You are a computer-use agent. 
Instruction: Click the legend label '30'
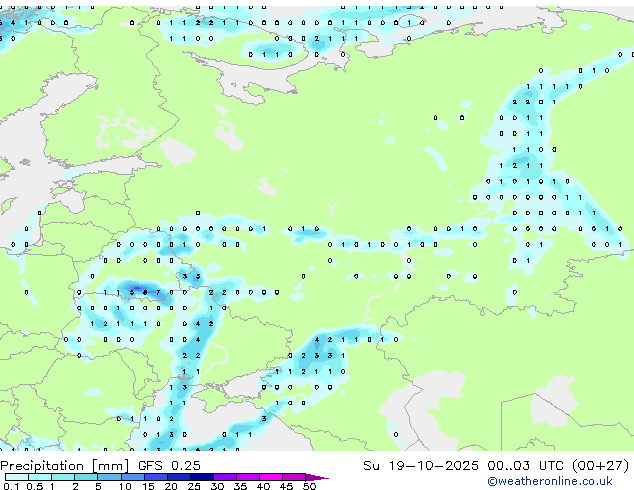click(x=217, y=486)
